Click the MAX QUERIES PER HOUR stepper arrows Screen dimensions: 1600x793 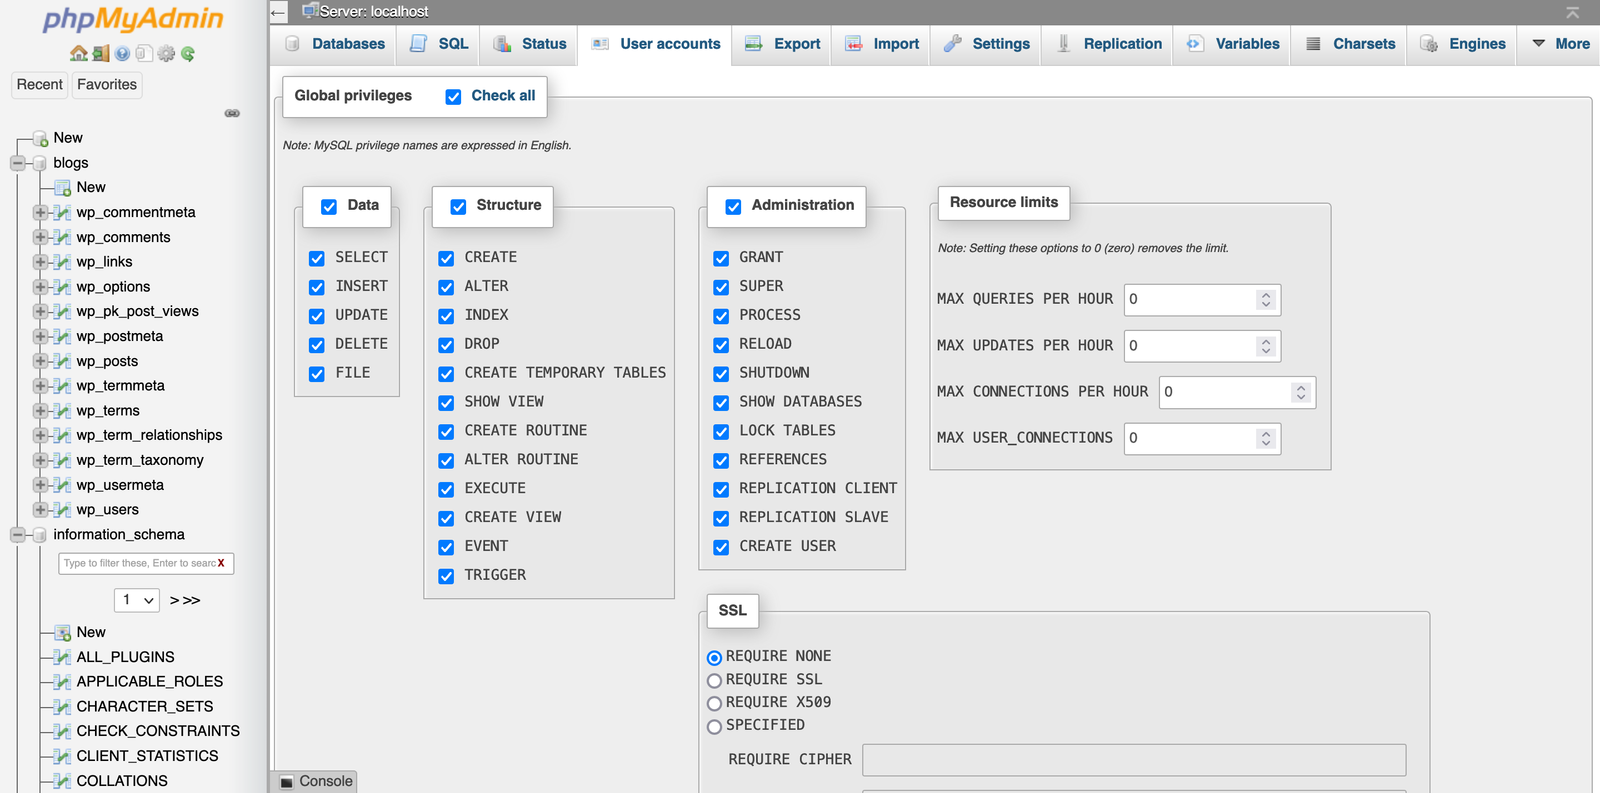click(1266, 299)
